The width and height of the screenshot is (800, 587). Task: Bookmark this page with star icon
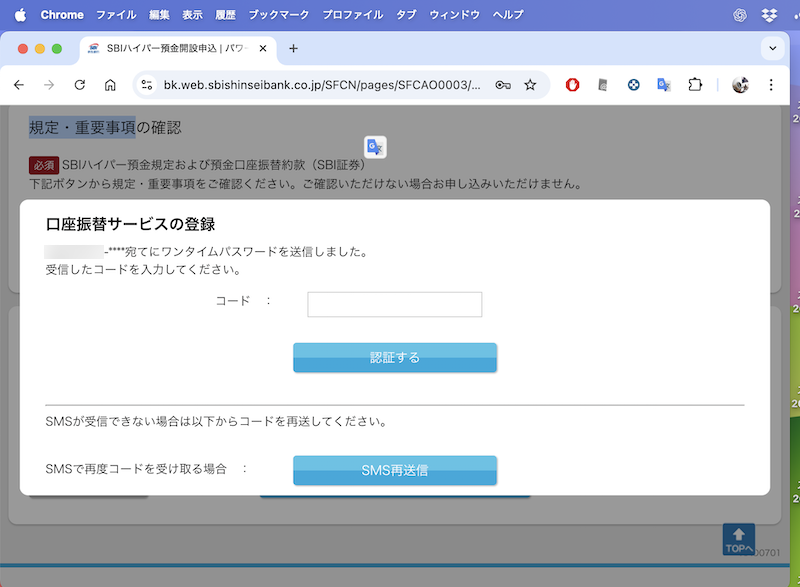coord(530,85)
